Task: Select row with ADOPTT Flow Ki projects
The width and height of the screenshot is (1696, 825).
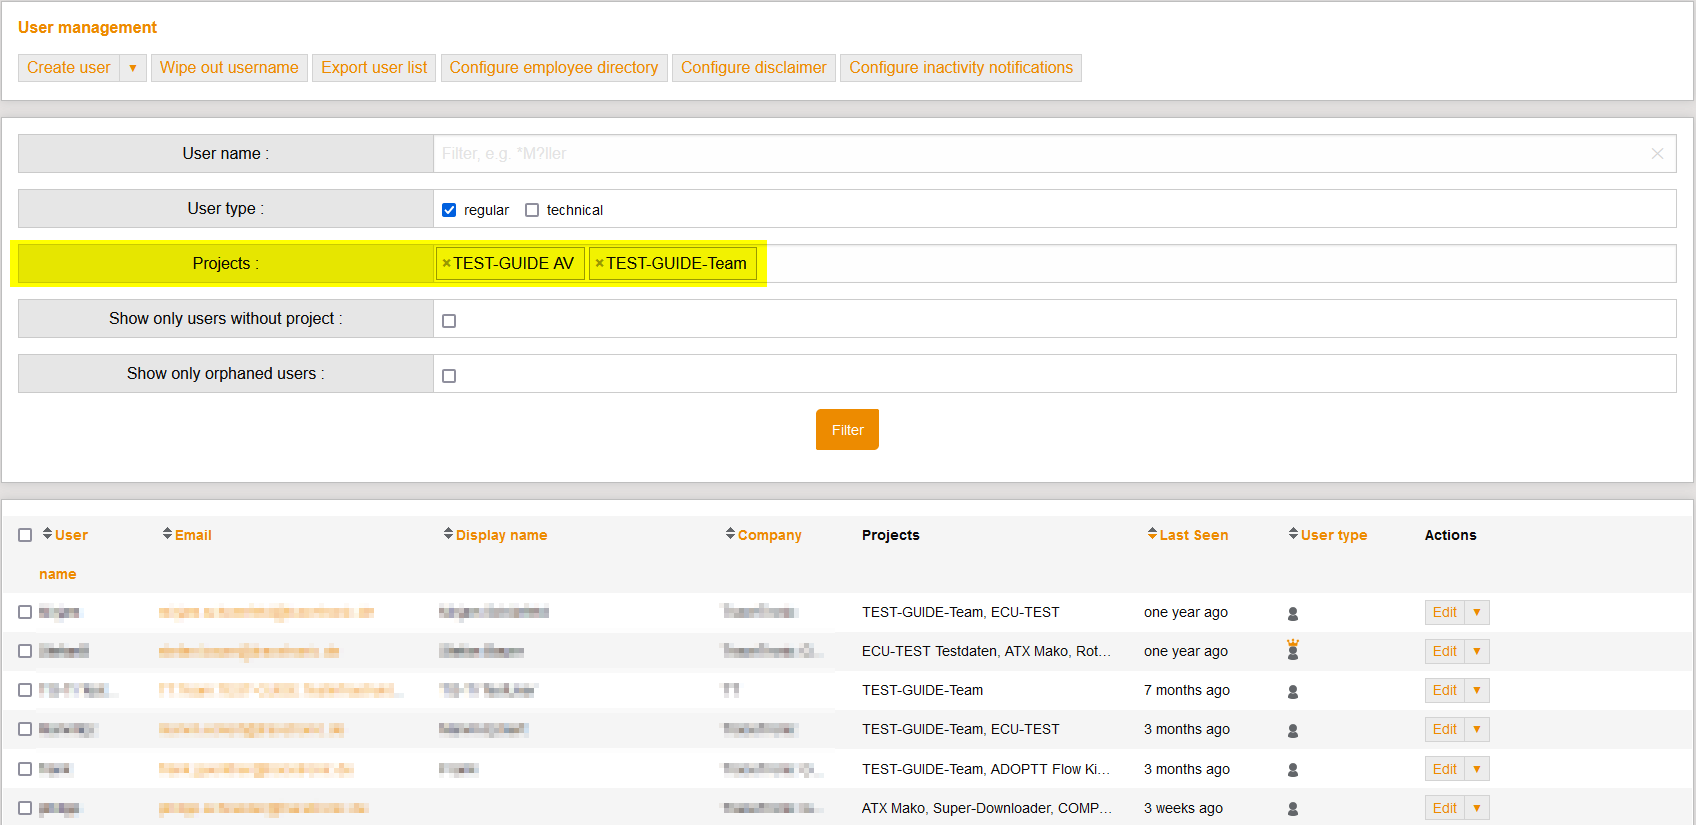Action: [x=25, y=769]
